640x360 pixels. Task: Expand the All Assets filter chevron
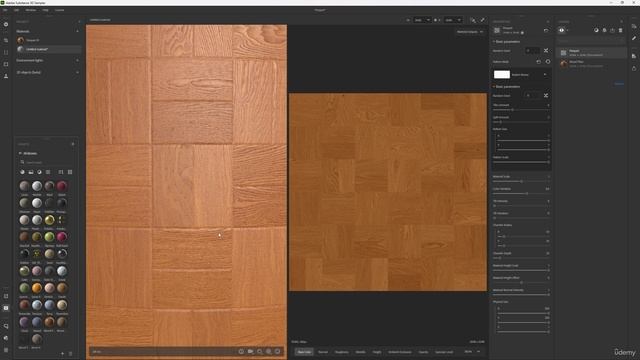coord(20,153)
